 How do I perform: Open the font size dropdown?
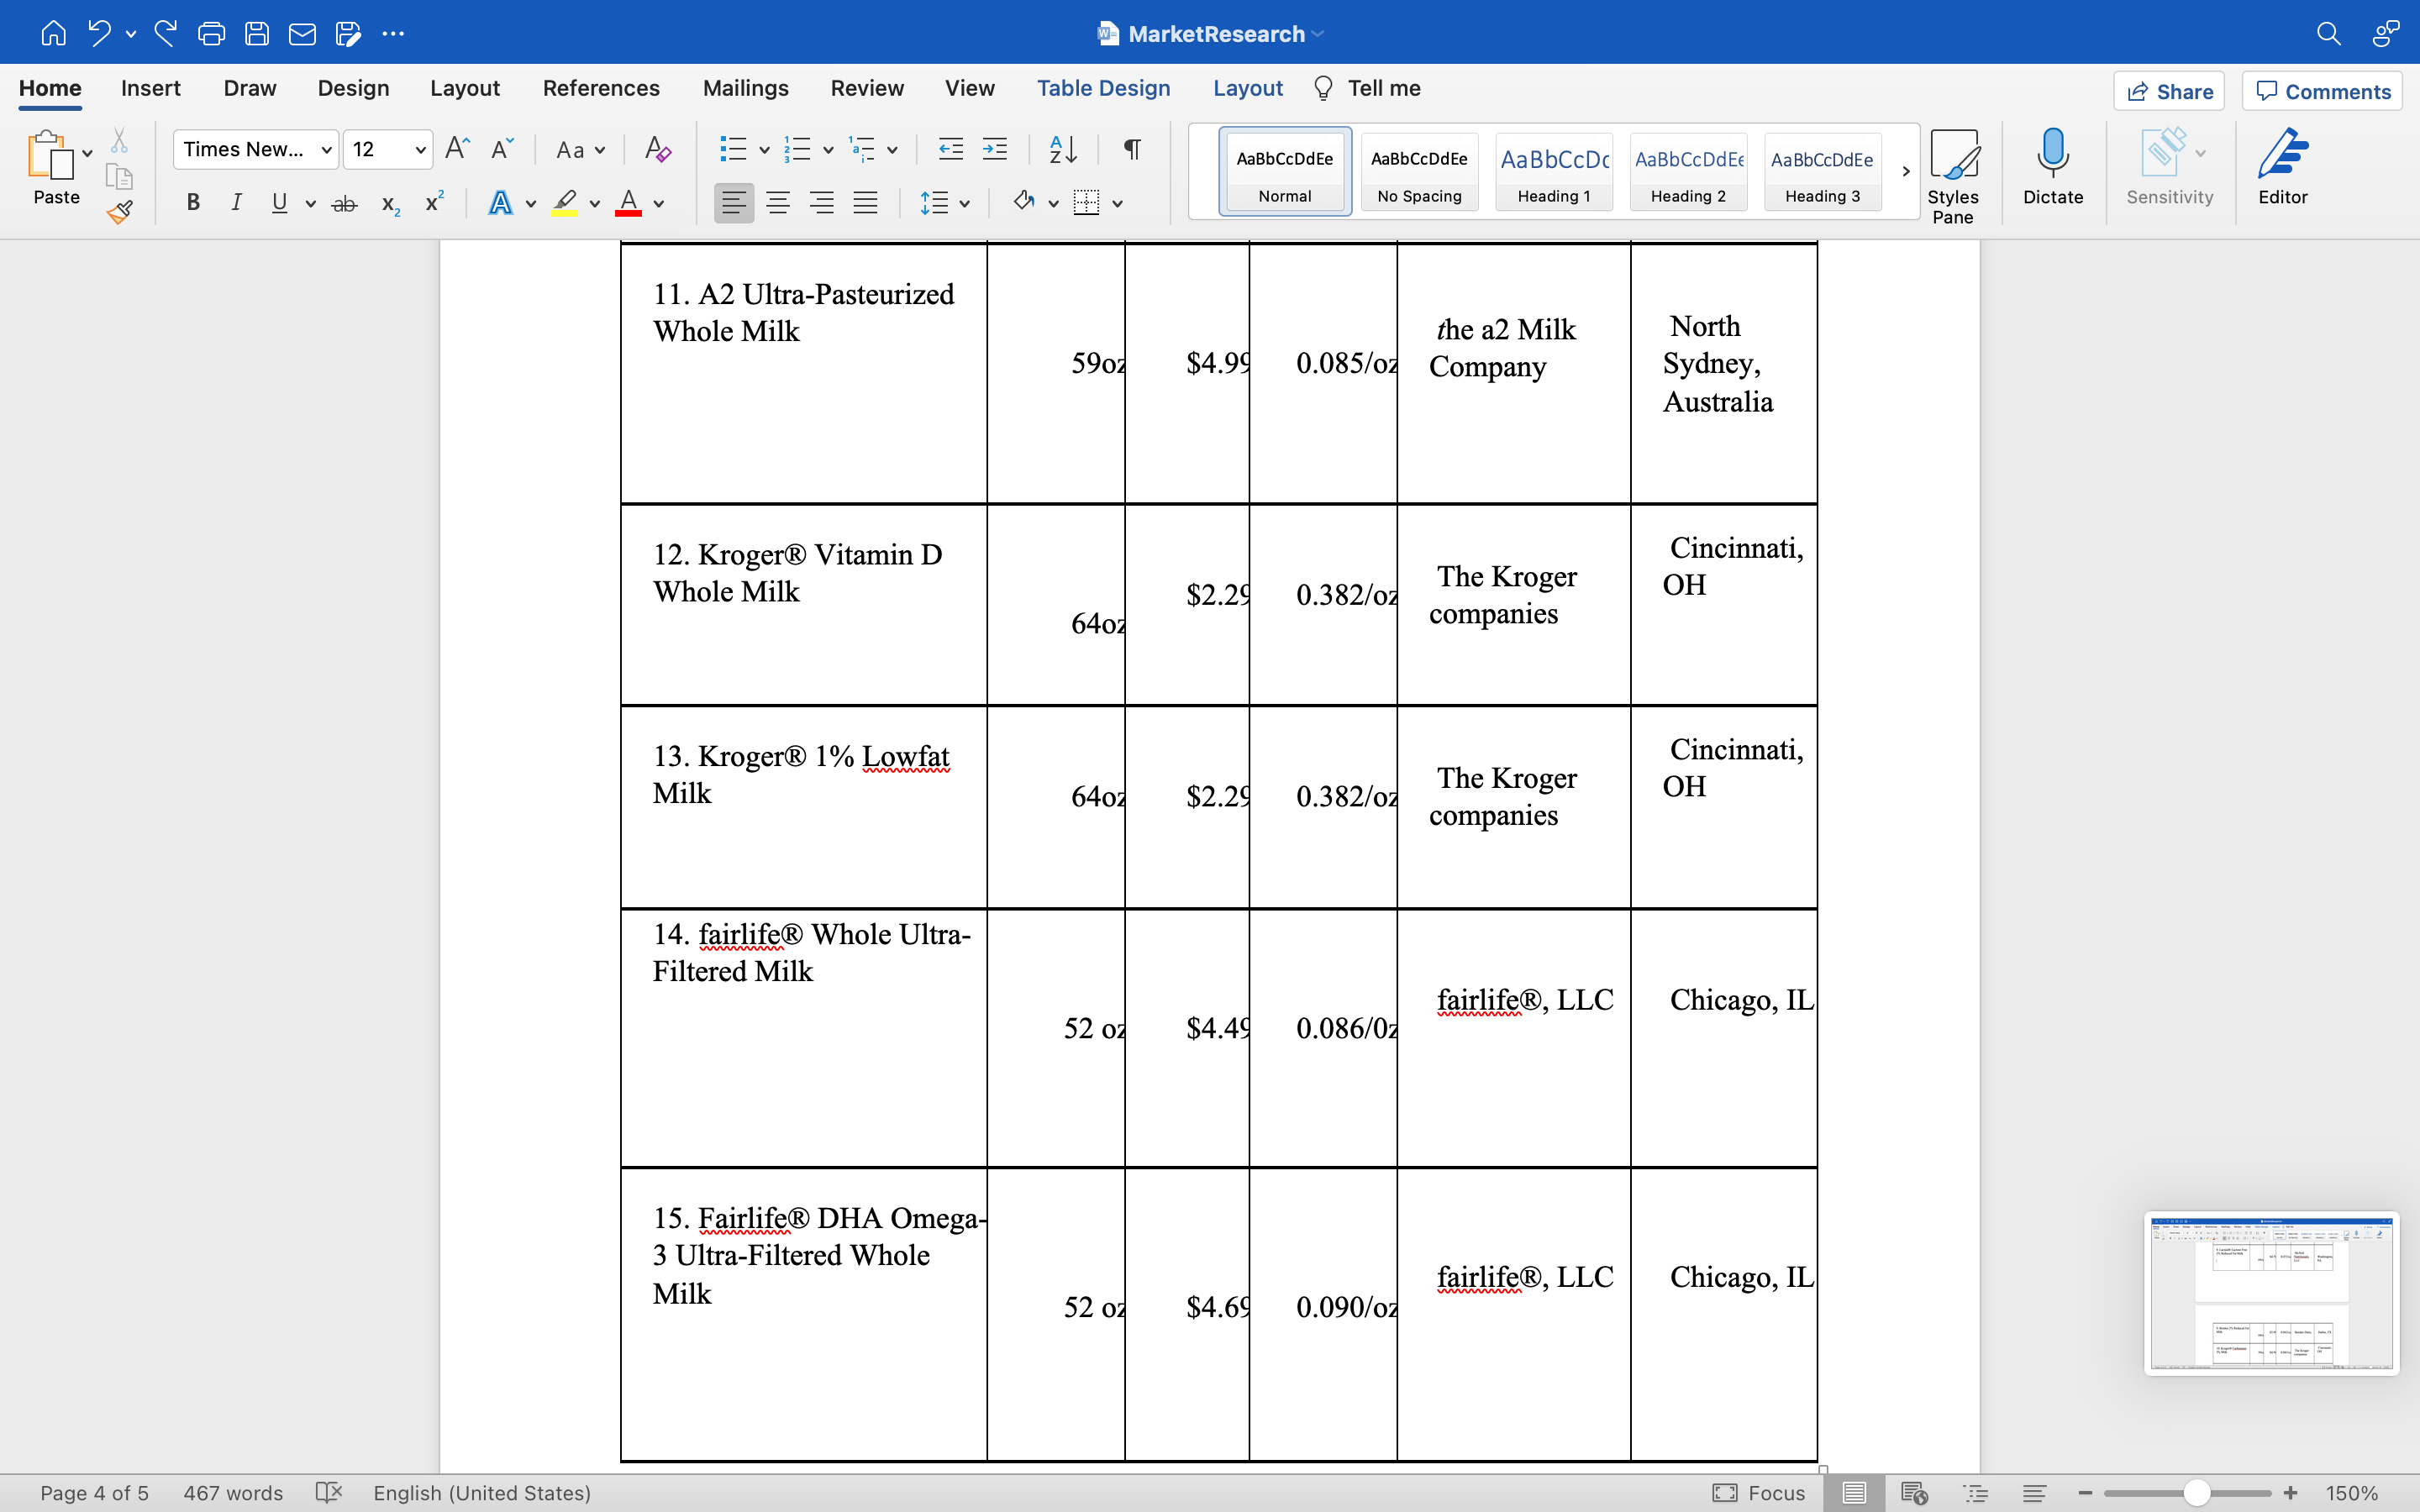(421, 150)
